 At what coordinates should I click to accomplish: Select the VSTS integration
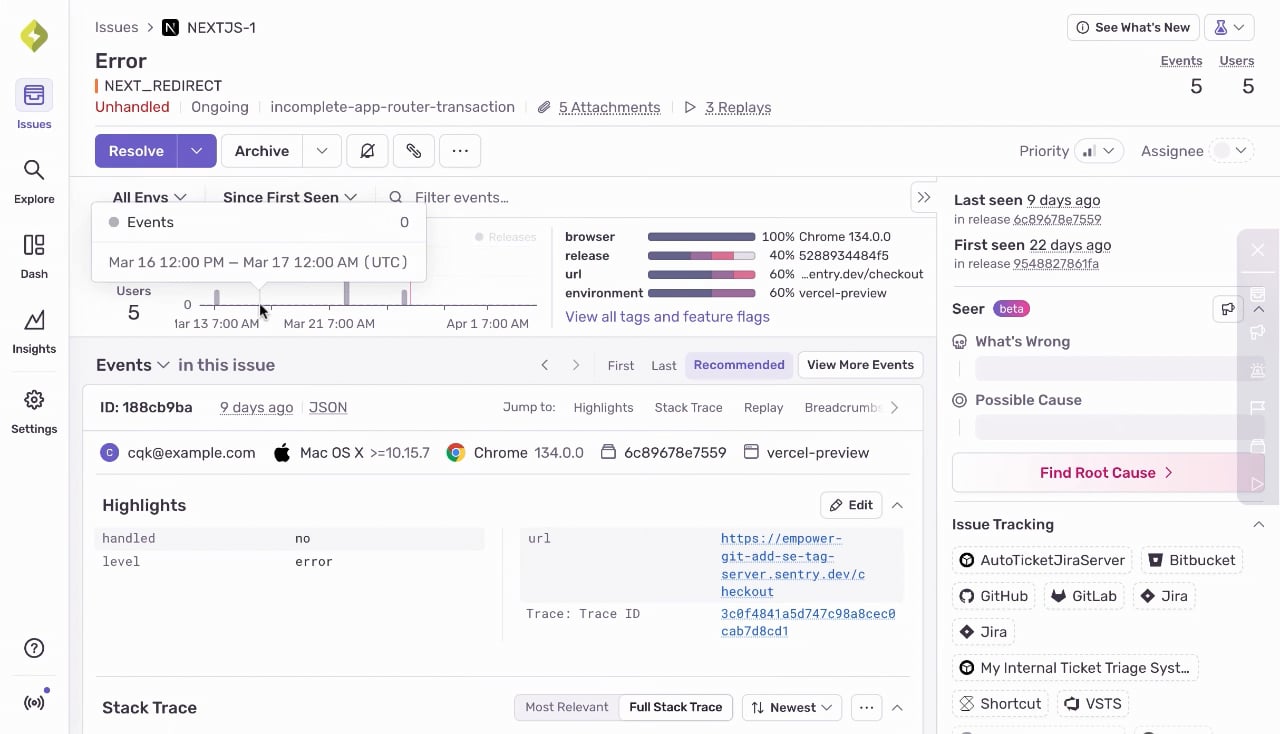(1092, 704)
